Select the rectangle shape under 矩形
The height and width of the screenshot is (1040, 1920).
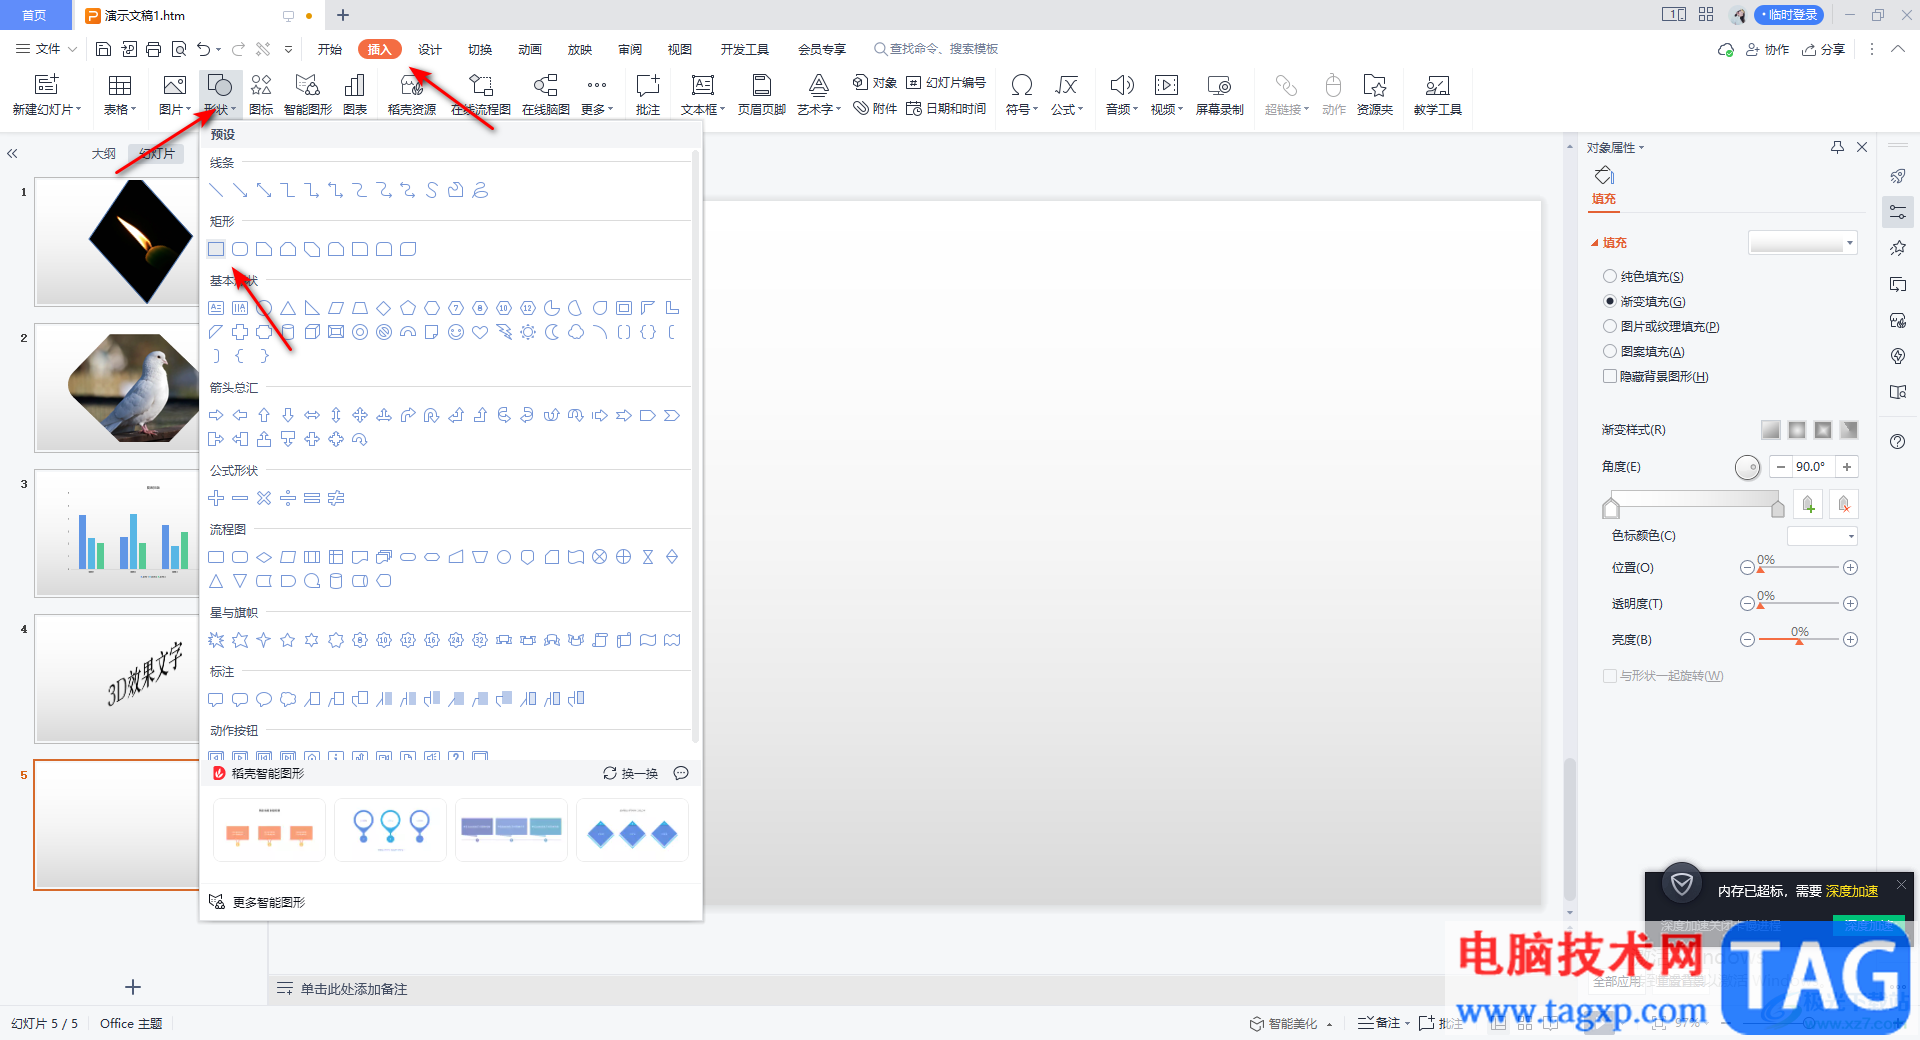tap(216, 249)
